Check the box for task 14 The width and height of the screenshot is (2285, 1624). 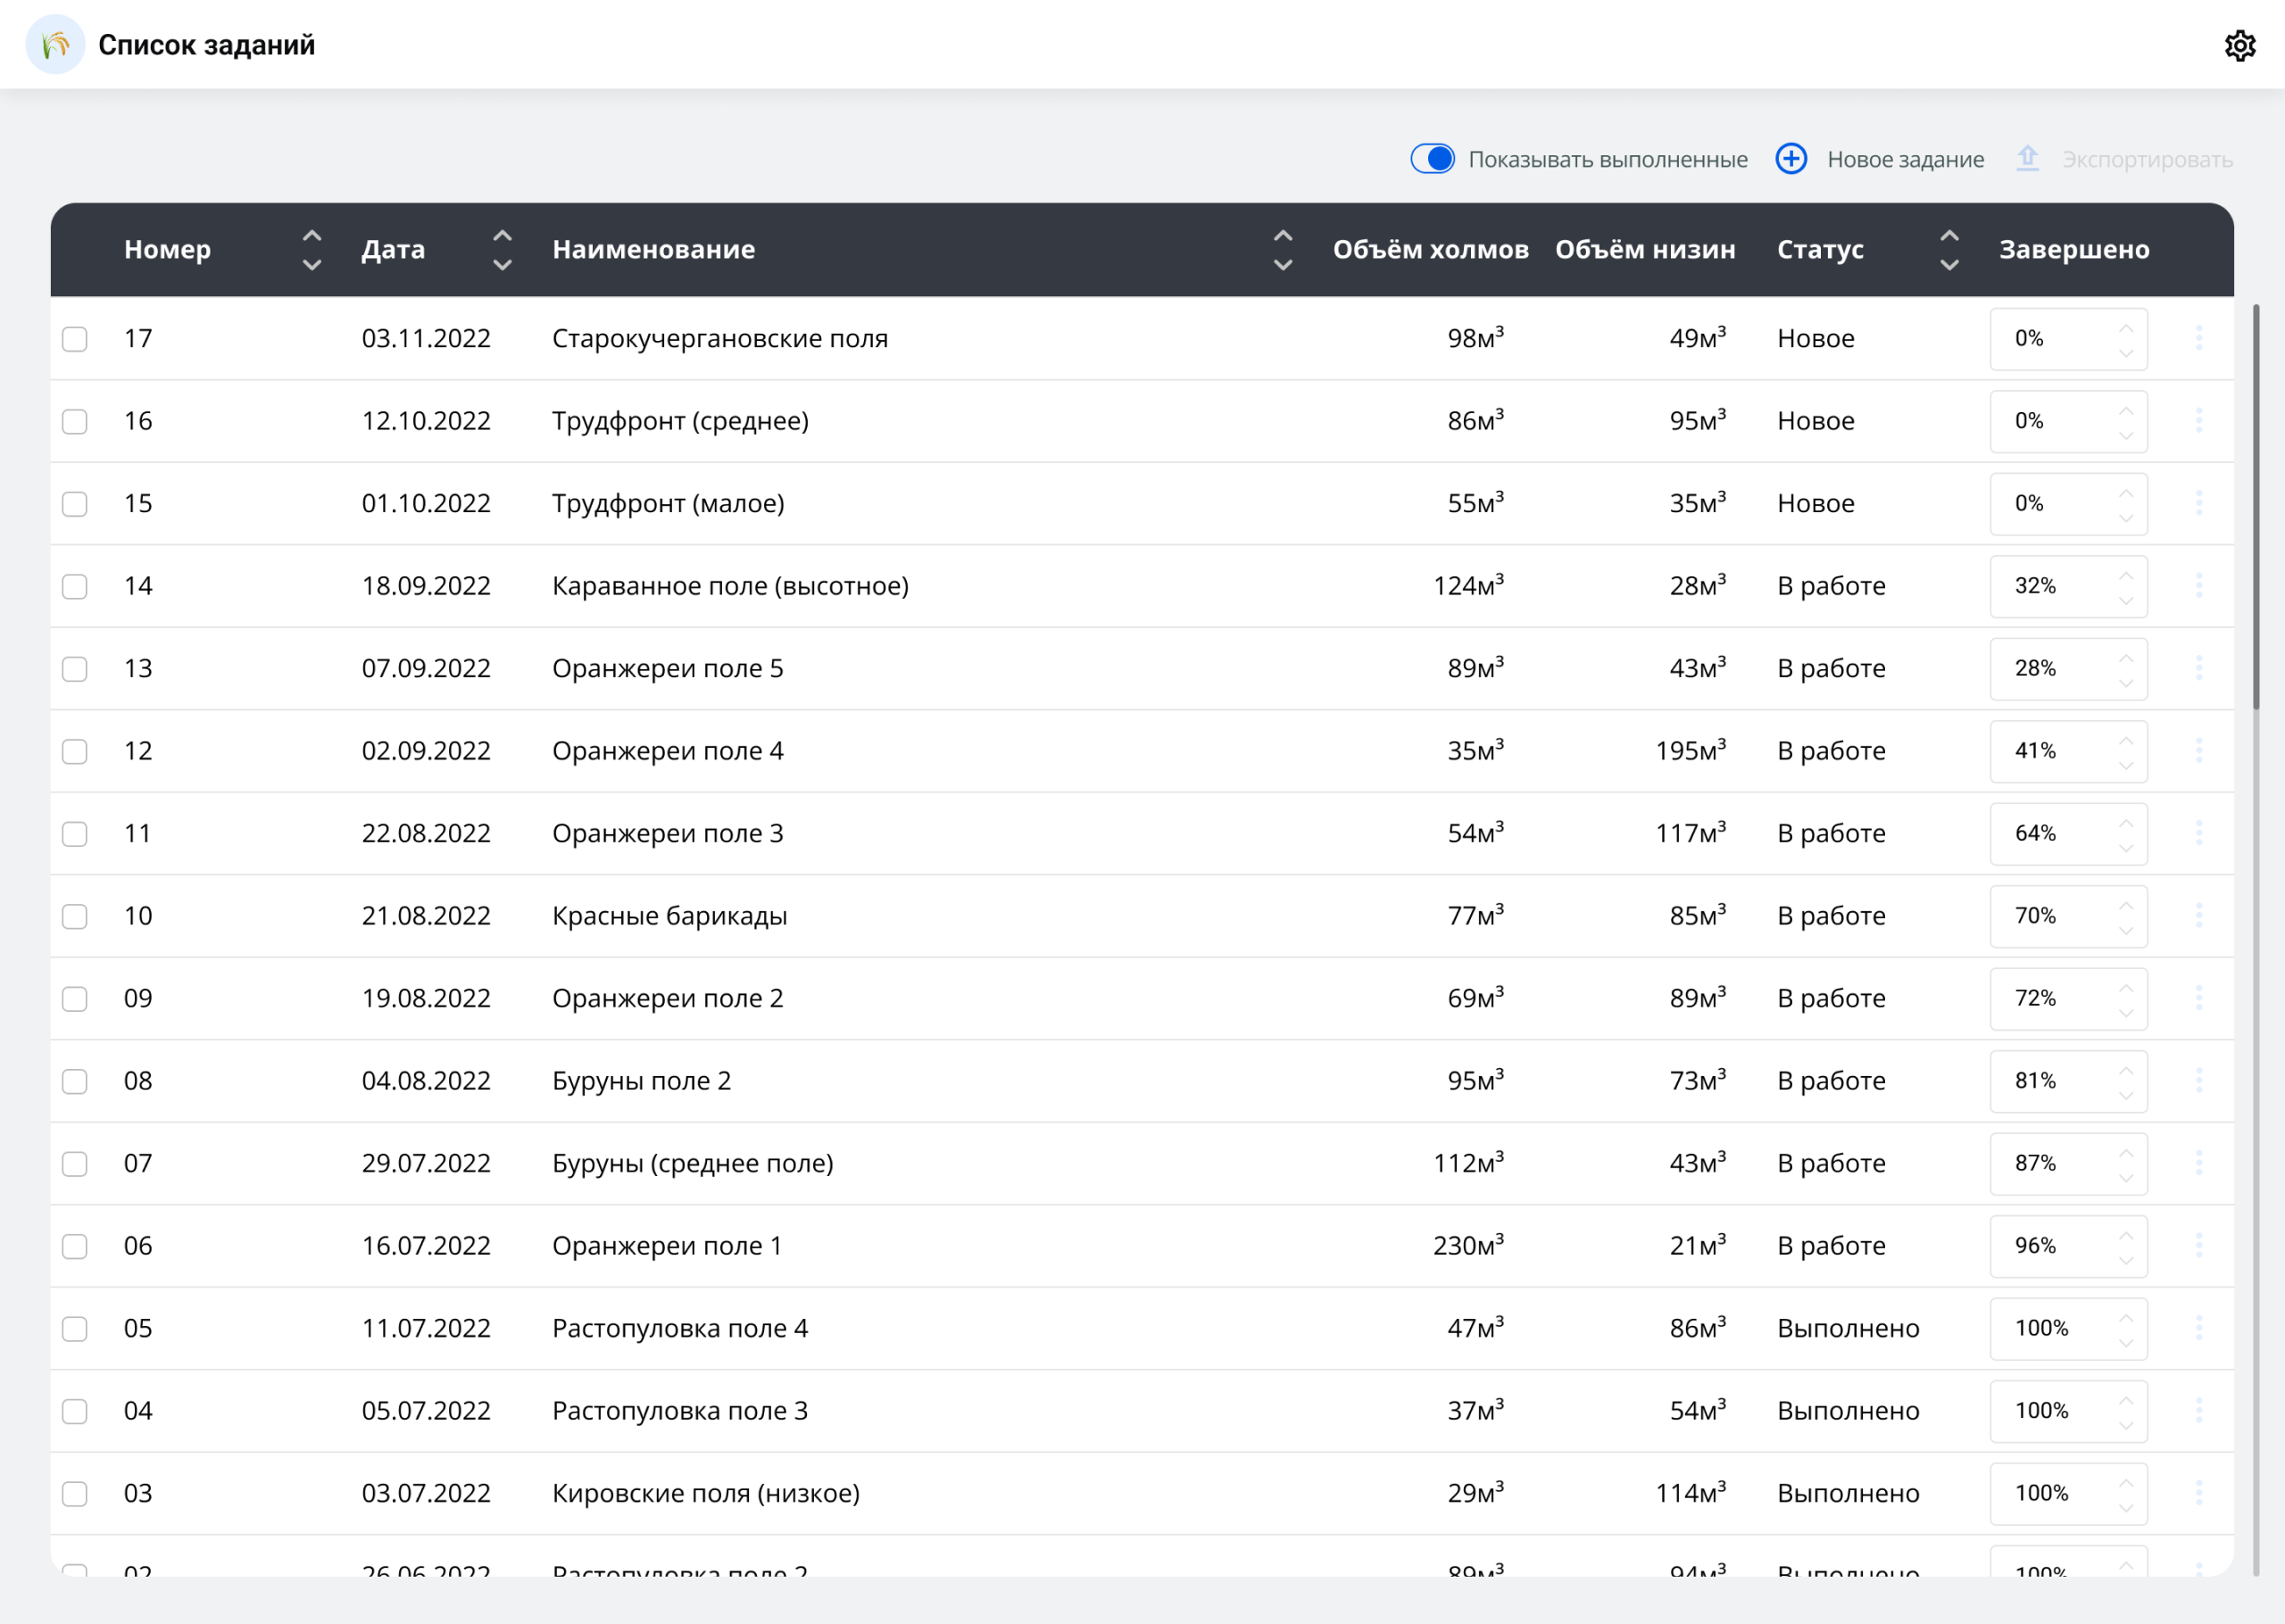[75, 586]
